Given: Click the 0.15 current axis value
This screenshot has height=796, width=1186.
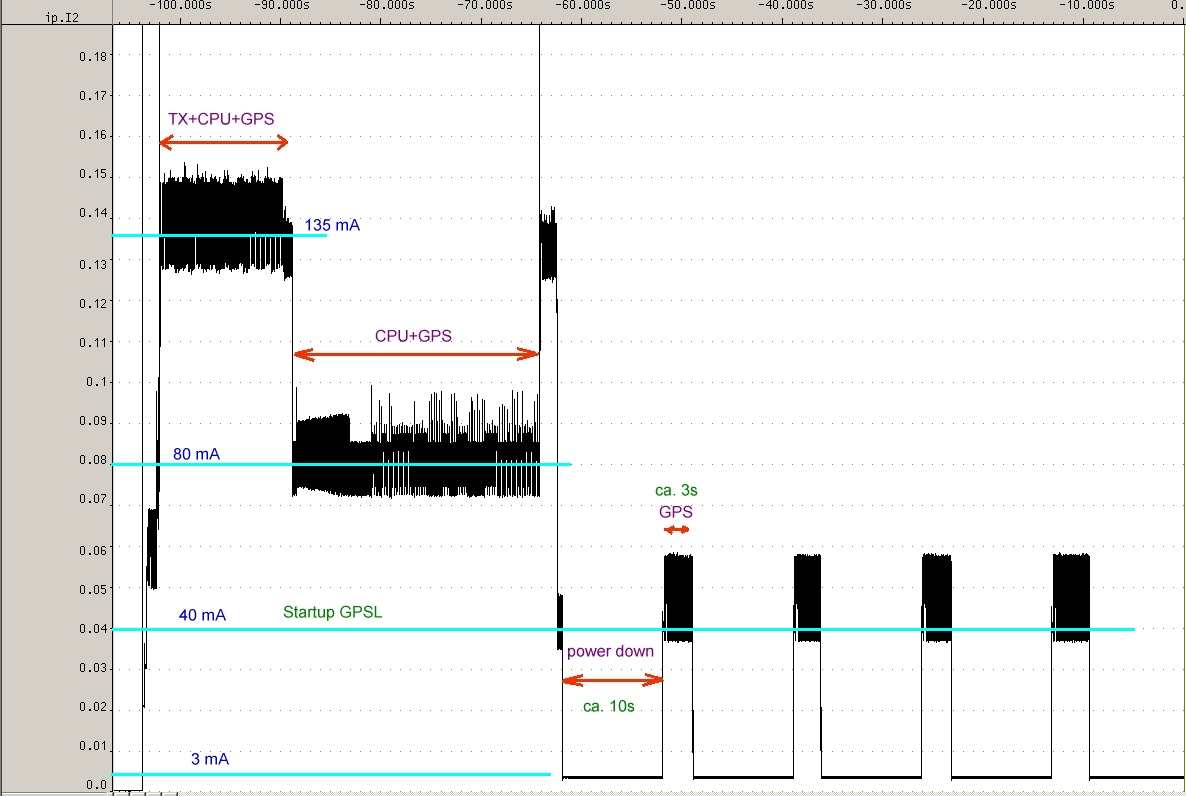Looking at the screenshot, I should pos(94,174).
